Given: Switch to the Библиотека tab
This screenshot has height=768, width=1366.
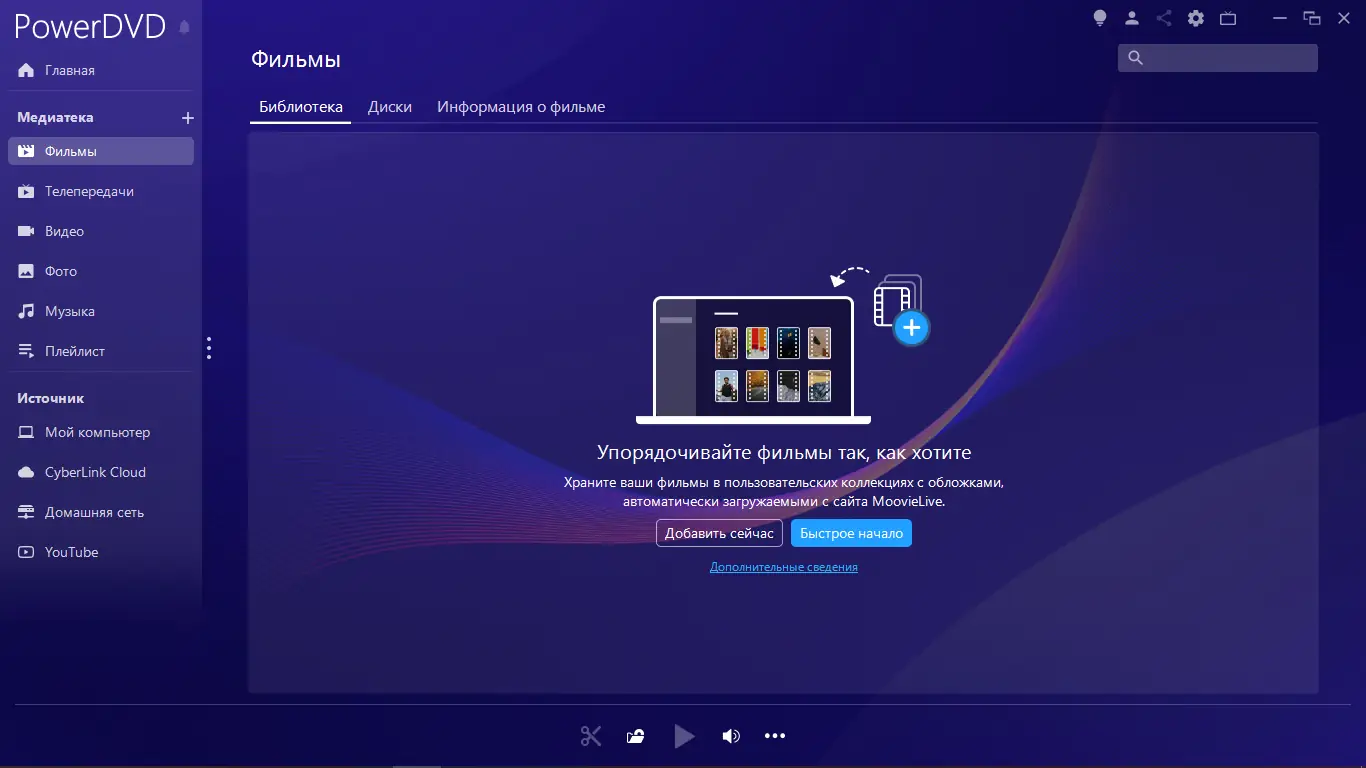Looking at the screenshot, I should (301, 107).
